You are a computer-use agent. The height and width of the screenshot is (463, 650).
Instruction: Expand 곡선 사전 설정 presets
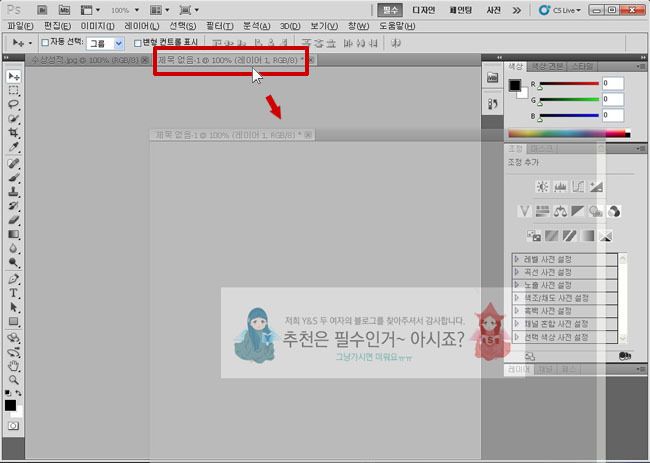(517, 272)
